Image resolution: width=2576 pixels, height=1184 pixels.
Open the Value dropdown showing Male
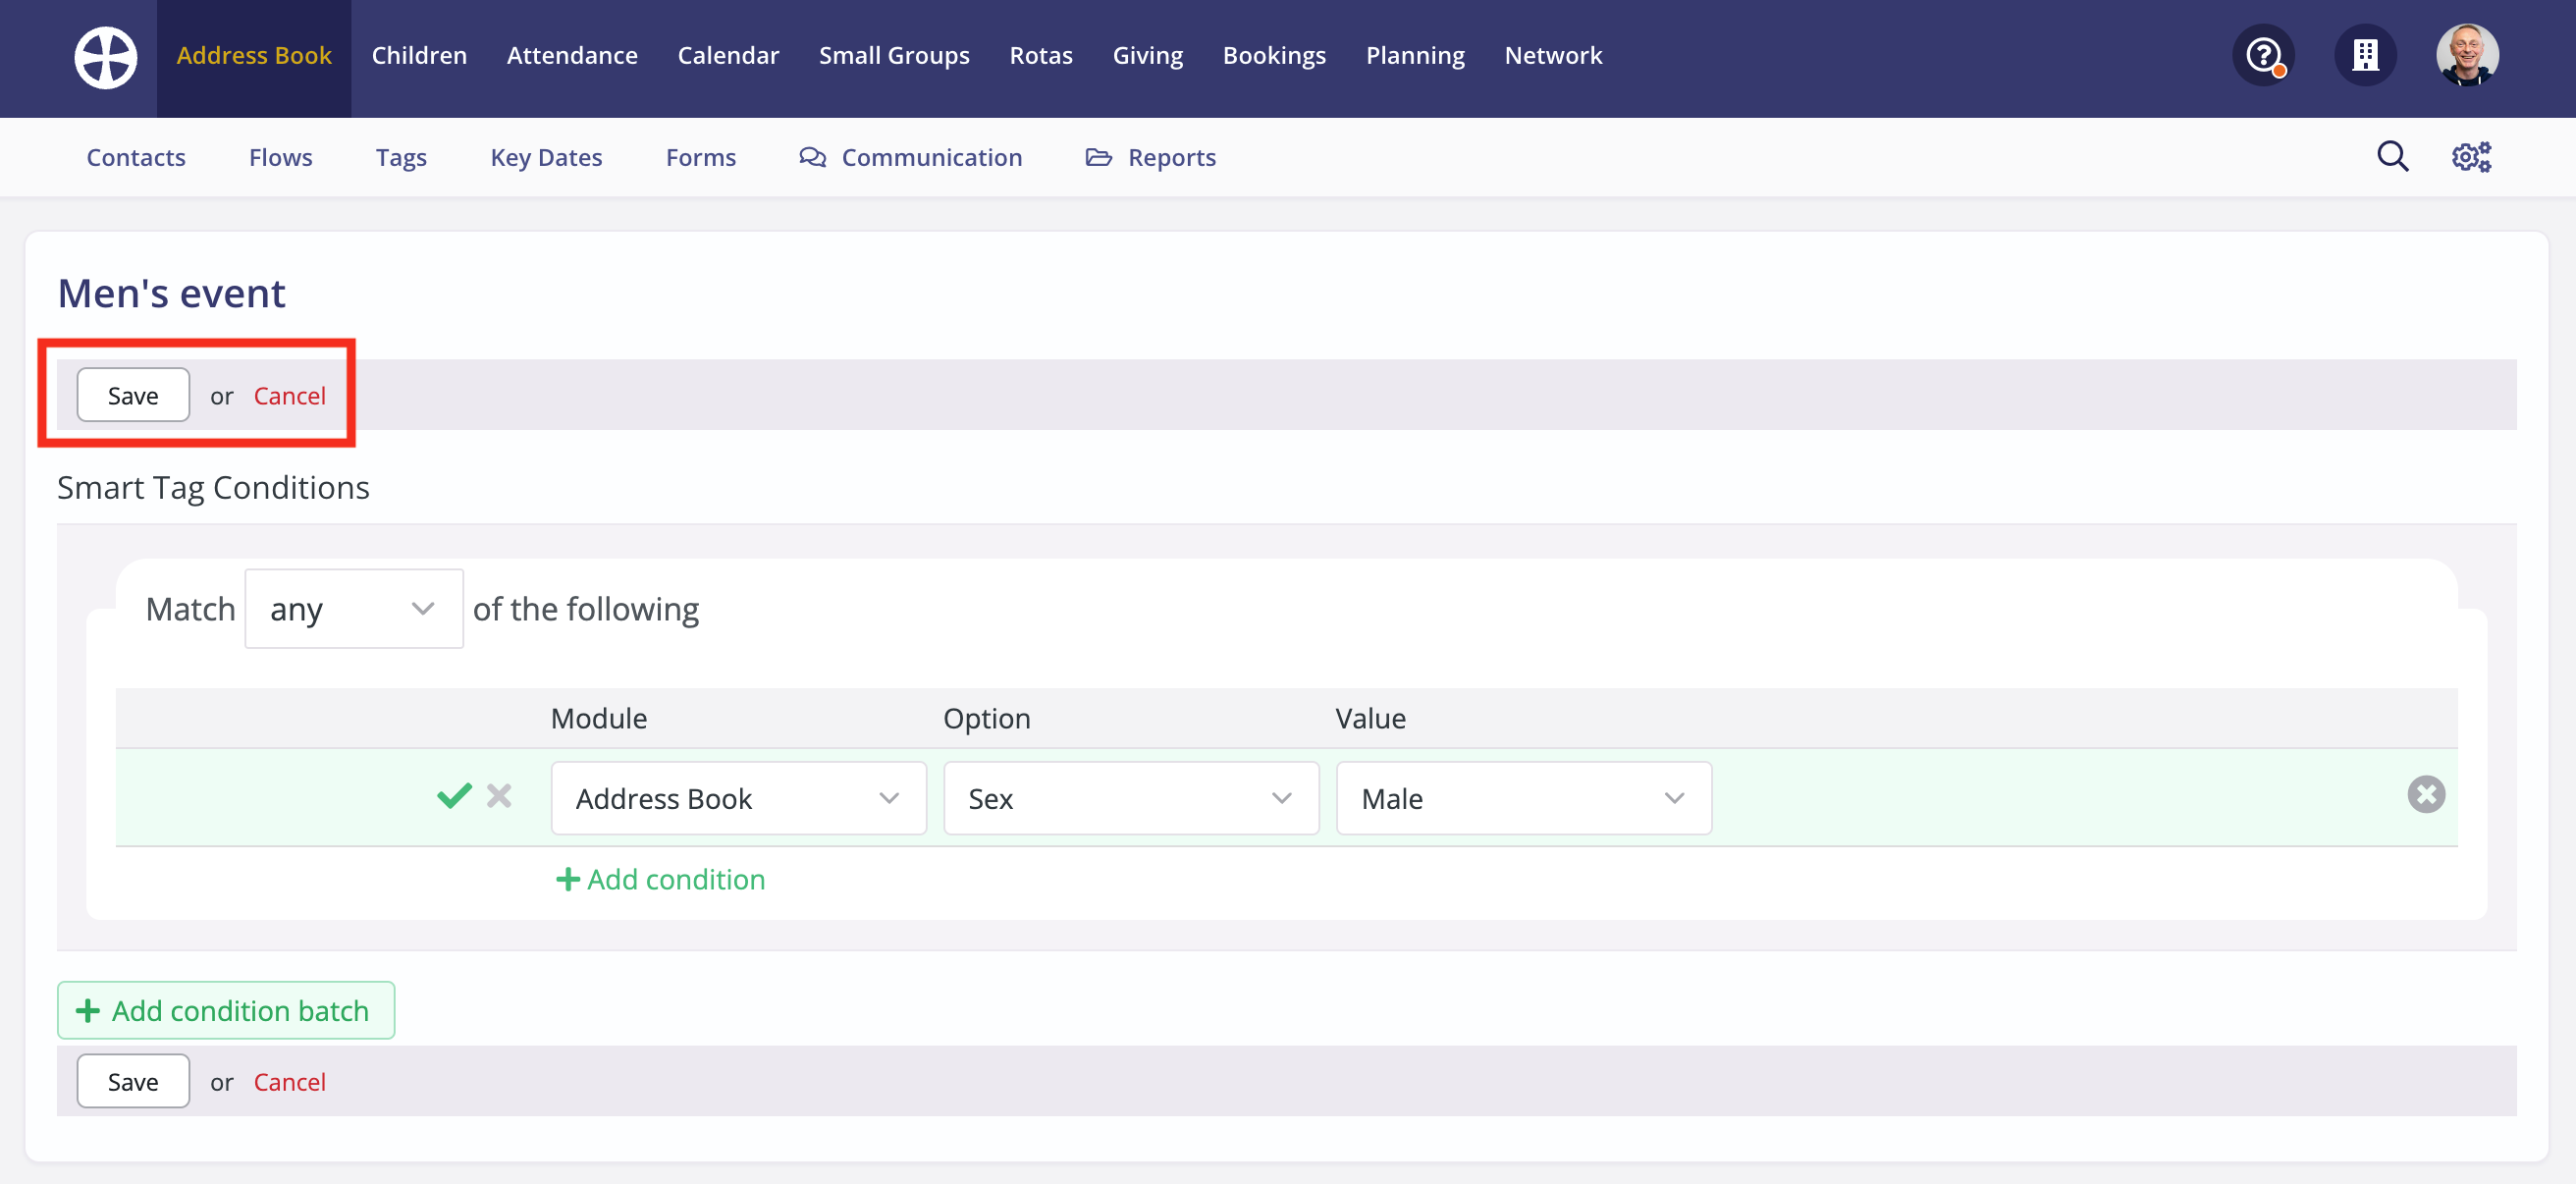[1523, 797]
